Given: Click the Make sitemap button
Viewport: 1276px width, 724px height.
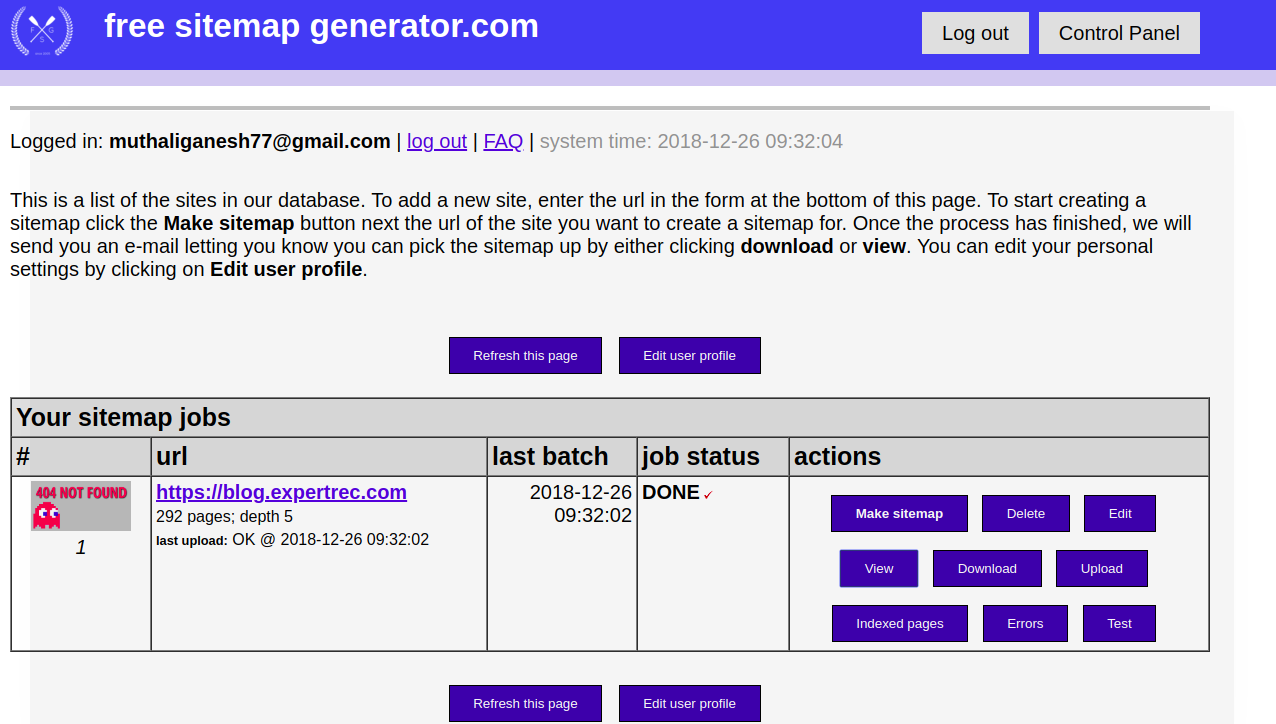Looking at the screenshot, I should tap(898, 513).
